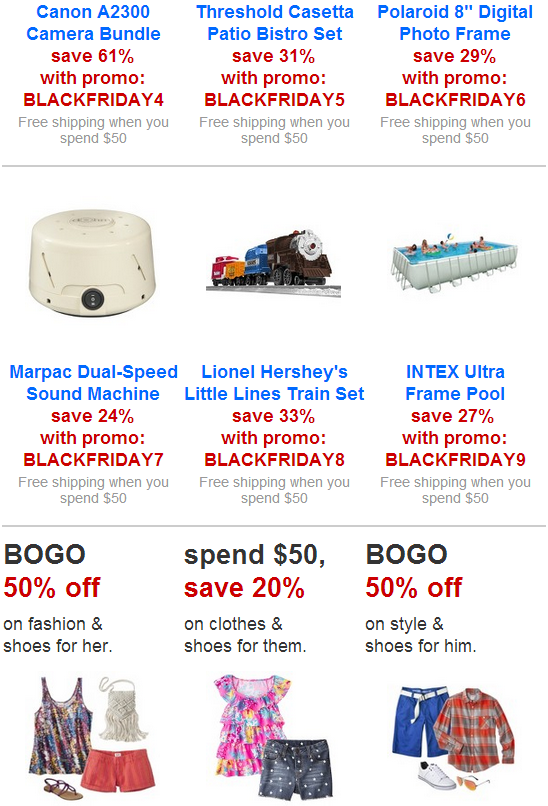Select the BLACKFRIDAY5 promo code text
The width and height of the screenshot is (548, 806).
[x=274, y=100]
